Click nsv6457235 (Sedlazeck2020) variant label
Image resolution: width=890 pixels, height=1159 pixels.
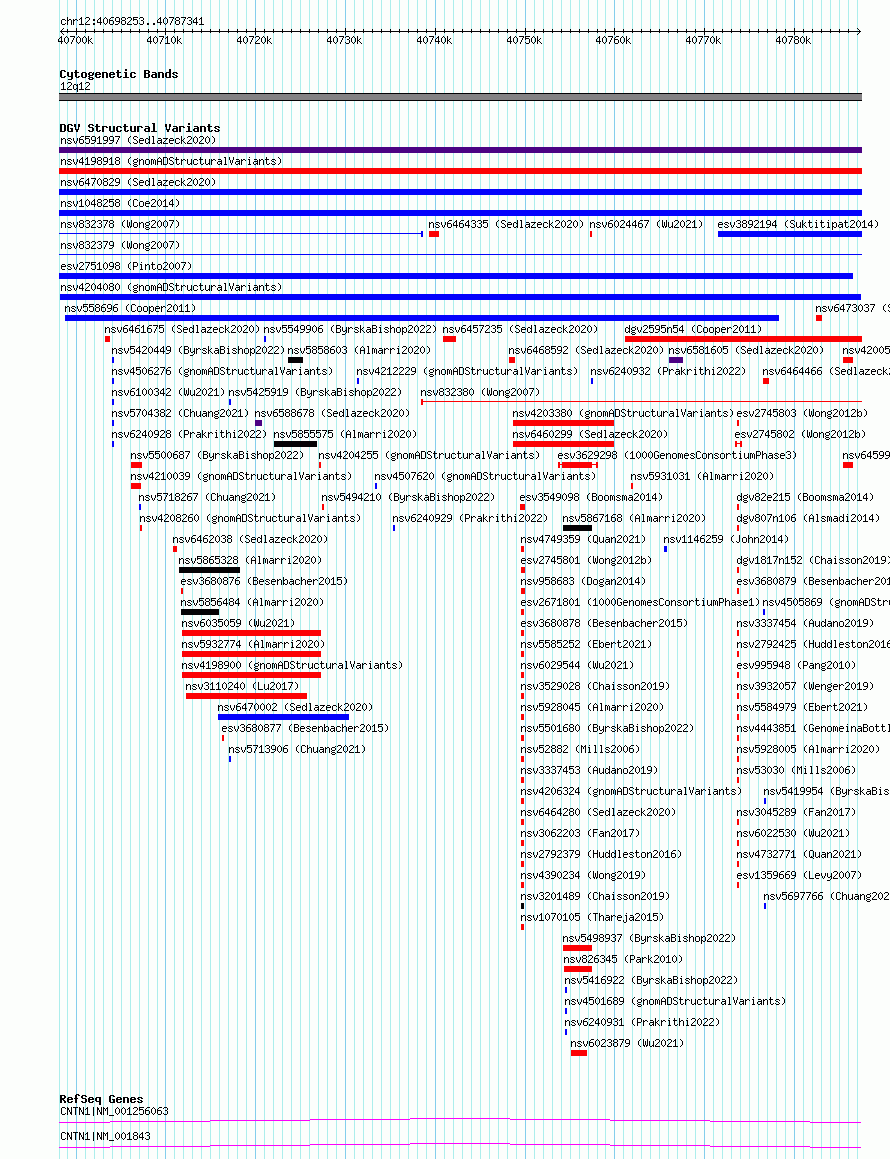click(520, 329)
